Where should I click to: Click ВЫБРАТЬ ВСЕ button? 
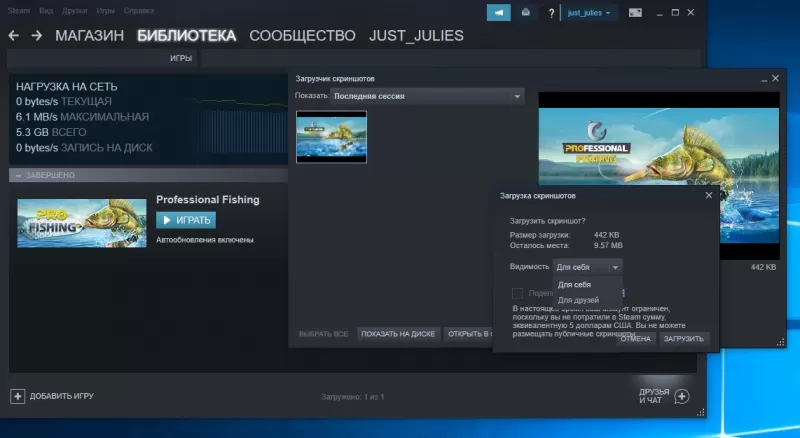pos(323,334)
